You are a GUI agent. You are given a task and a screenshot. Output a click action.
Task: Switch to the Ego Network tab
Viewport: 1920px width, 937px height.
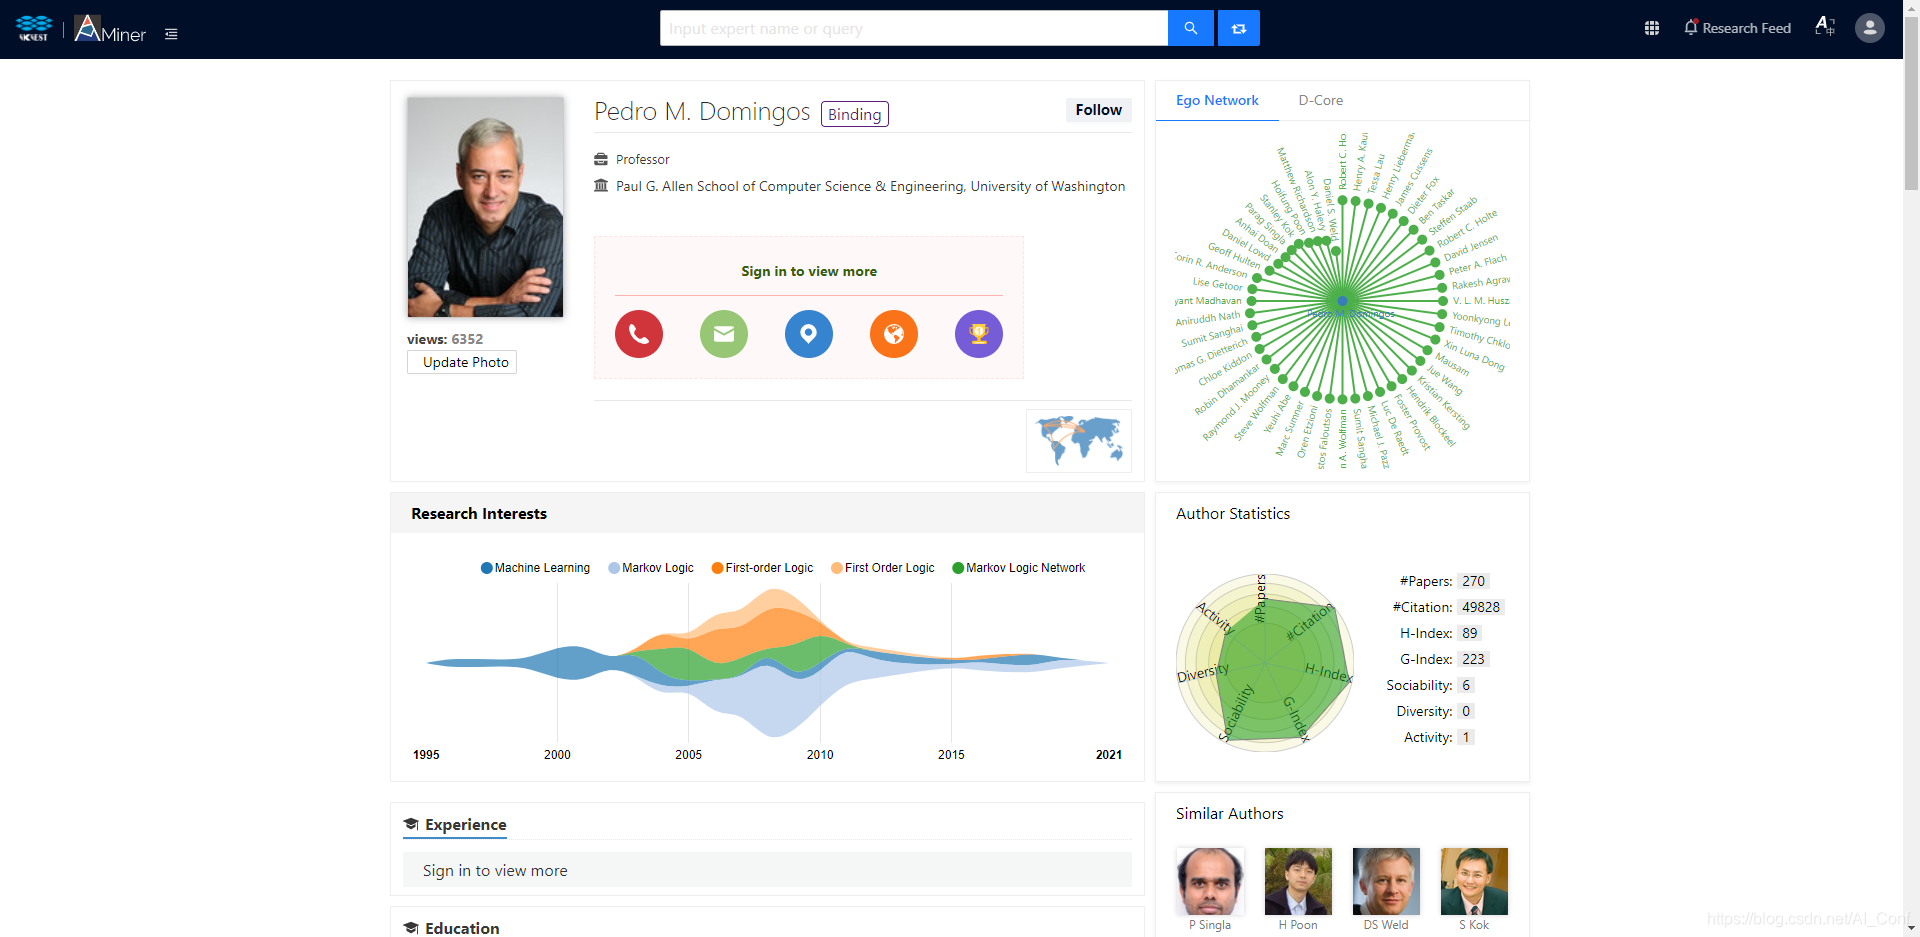(1217, 100)
